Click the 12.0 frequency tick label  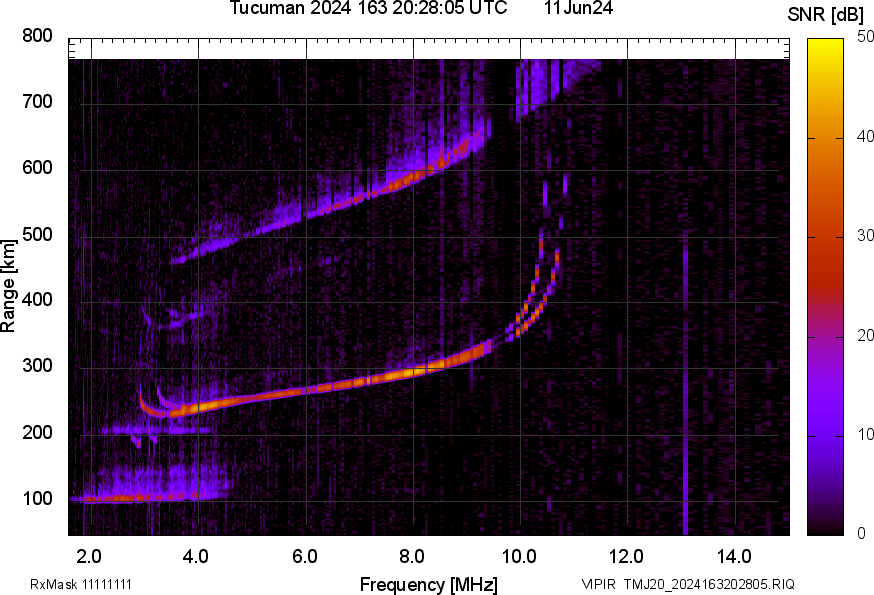point(627,556)
